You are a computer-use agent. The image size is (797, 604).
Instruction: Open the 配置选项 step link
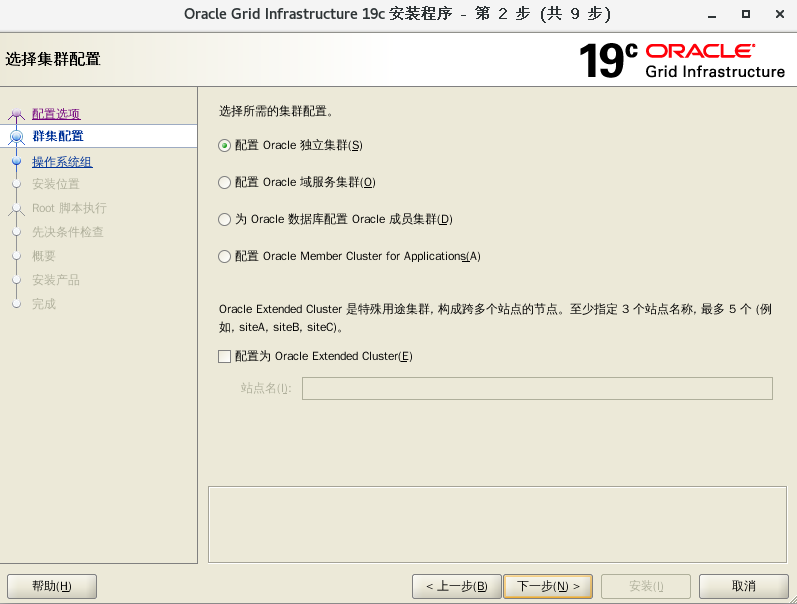(56, 113)
